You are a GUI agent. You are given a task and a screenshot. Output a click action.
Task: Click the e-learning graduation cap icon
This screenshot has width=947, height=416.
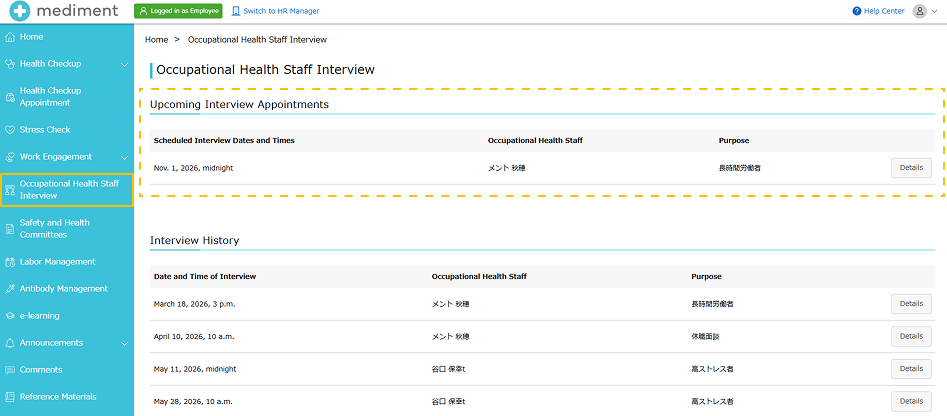click(x=9, y=316)
